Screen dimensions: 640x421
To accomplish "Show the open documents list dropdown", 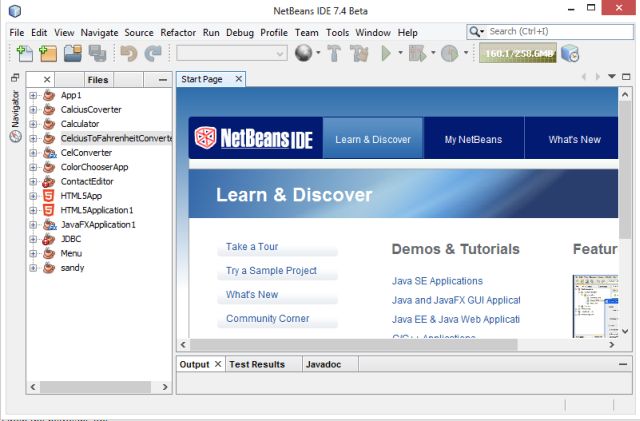I will click(611, 76).
